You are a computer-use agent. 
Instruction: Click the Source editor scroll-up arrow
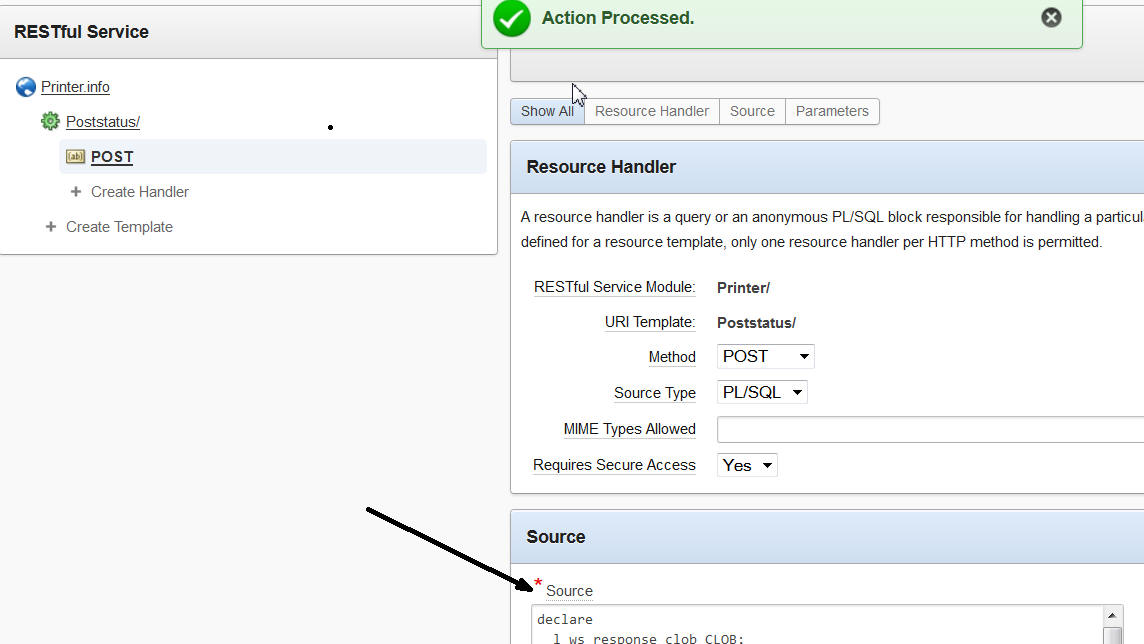coord(1112,616)
